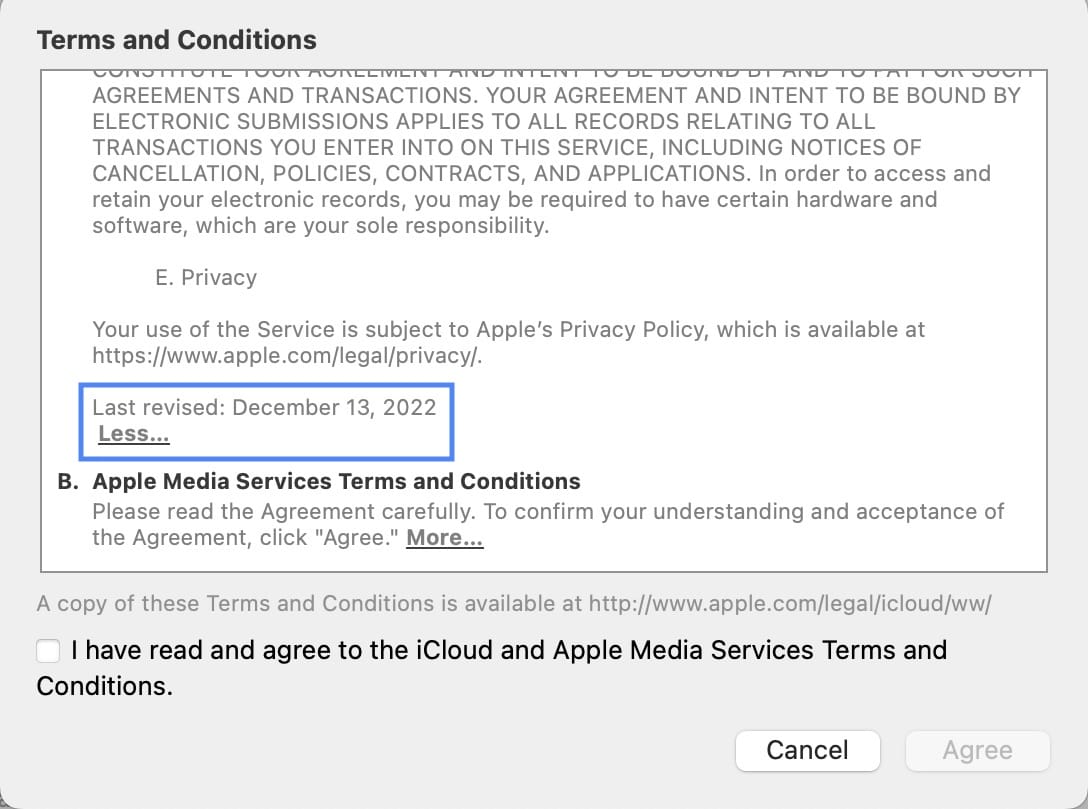Viewport: 1088px width, 809px height.
Task: Click the "Terms and Conditions" dialog title
Action: 176,39
